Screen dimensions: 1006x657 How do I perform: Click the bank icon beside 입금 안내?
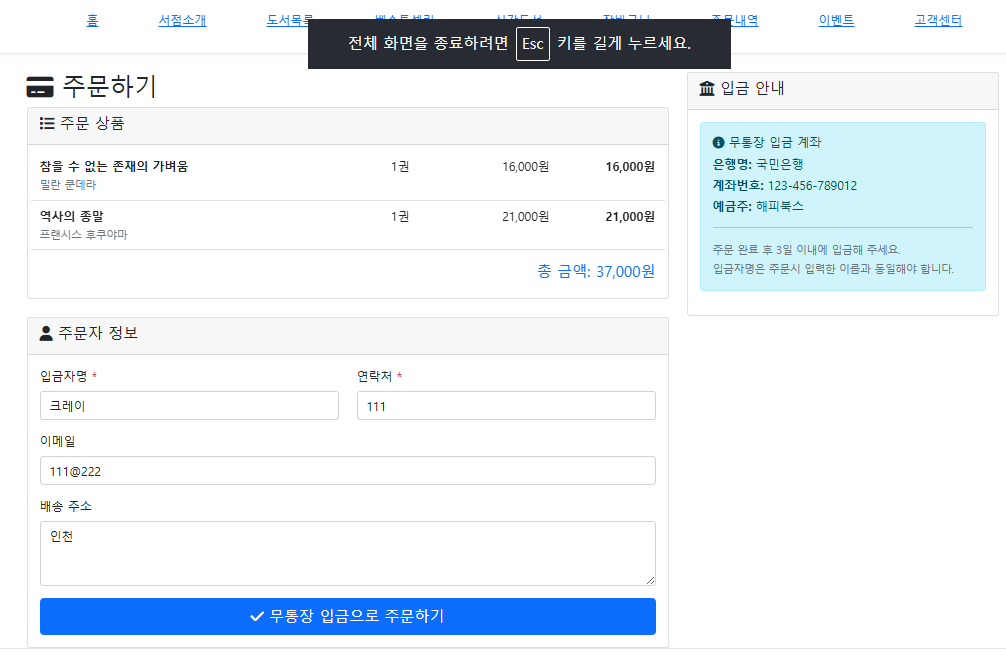tap(707, 88)
